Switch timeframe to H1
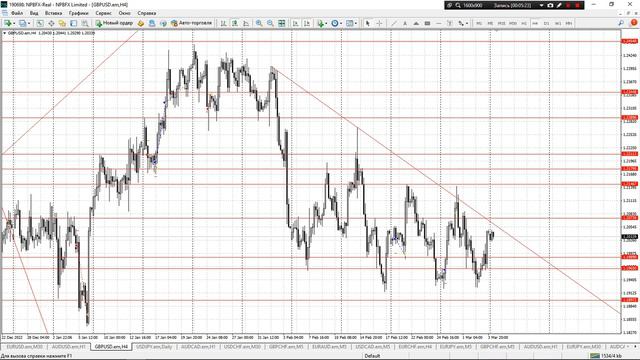 tap(524, 23)
